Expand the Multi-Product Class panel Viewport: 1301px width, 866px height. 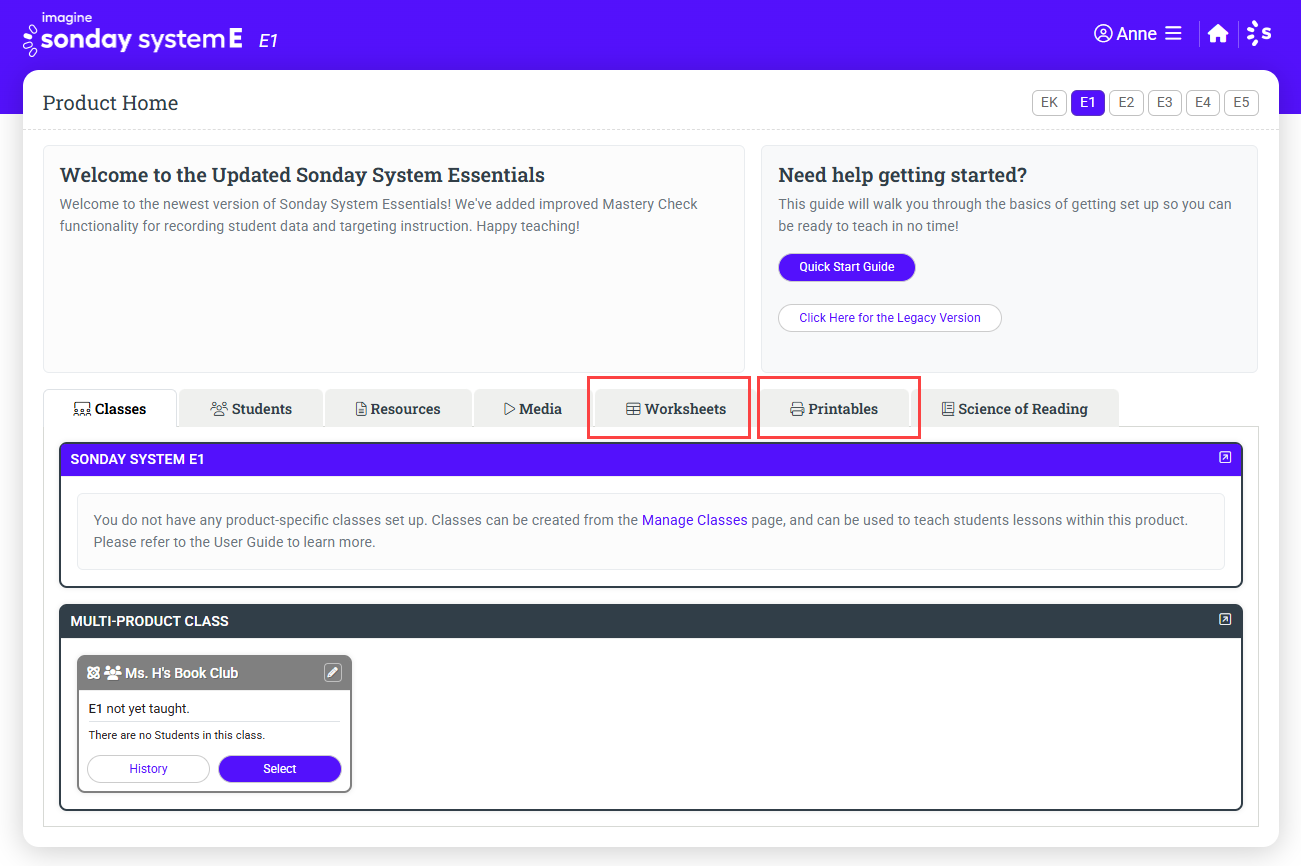[x=1224, y=620]
